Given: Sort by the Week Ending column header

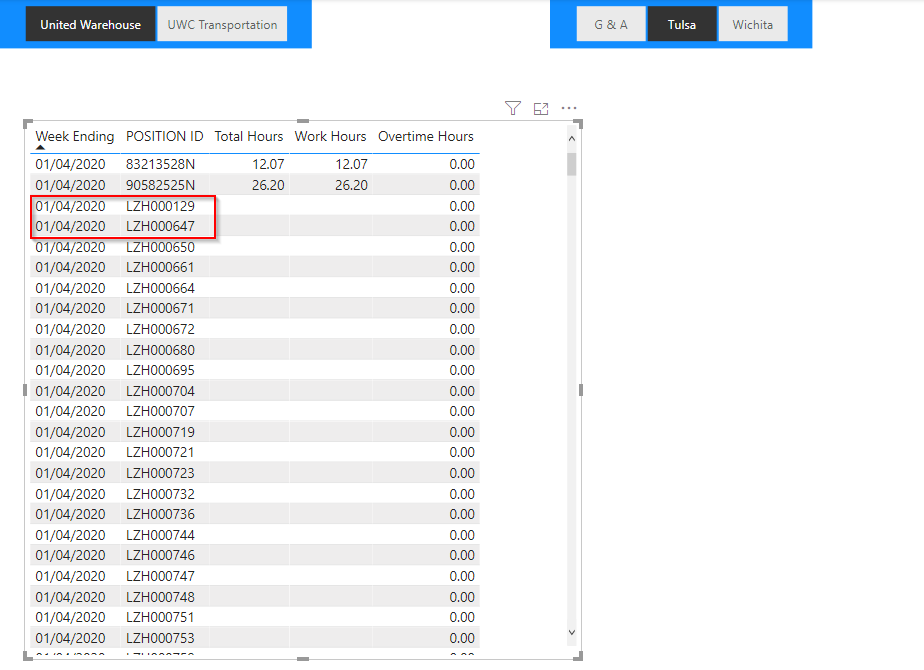Looking at the screenshot, I should pyautogui.click(x=75, y=136).
